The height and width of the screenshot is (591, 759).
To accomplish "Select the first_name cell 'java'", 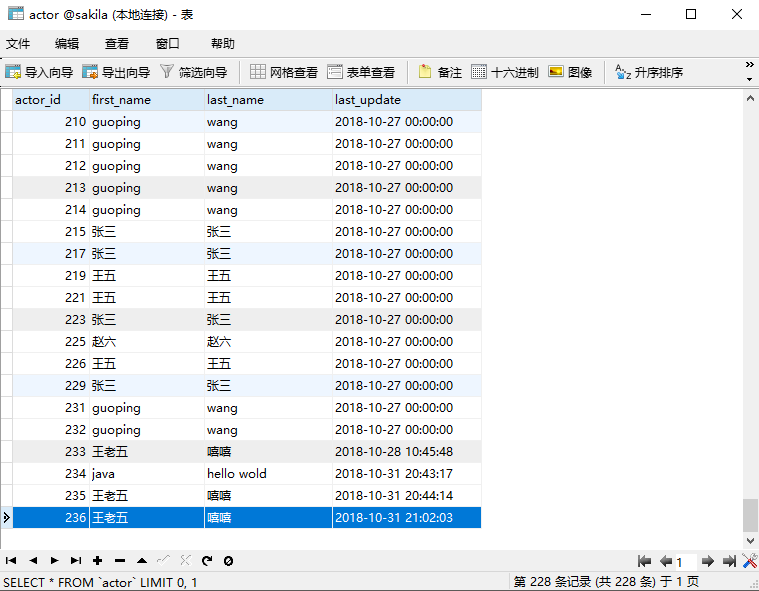I will (x=147, y=473).
